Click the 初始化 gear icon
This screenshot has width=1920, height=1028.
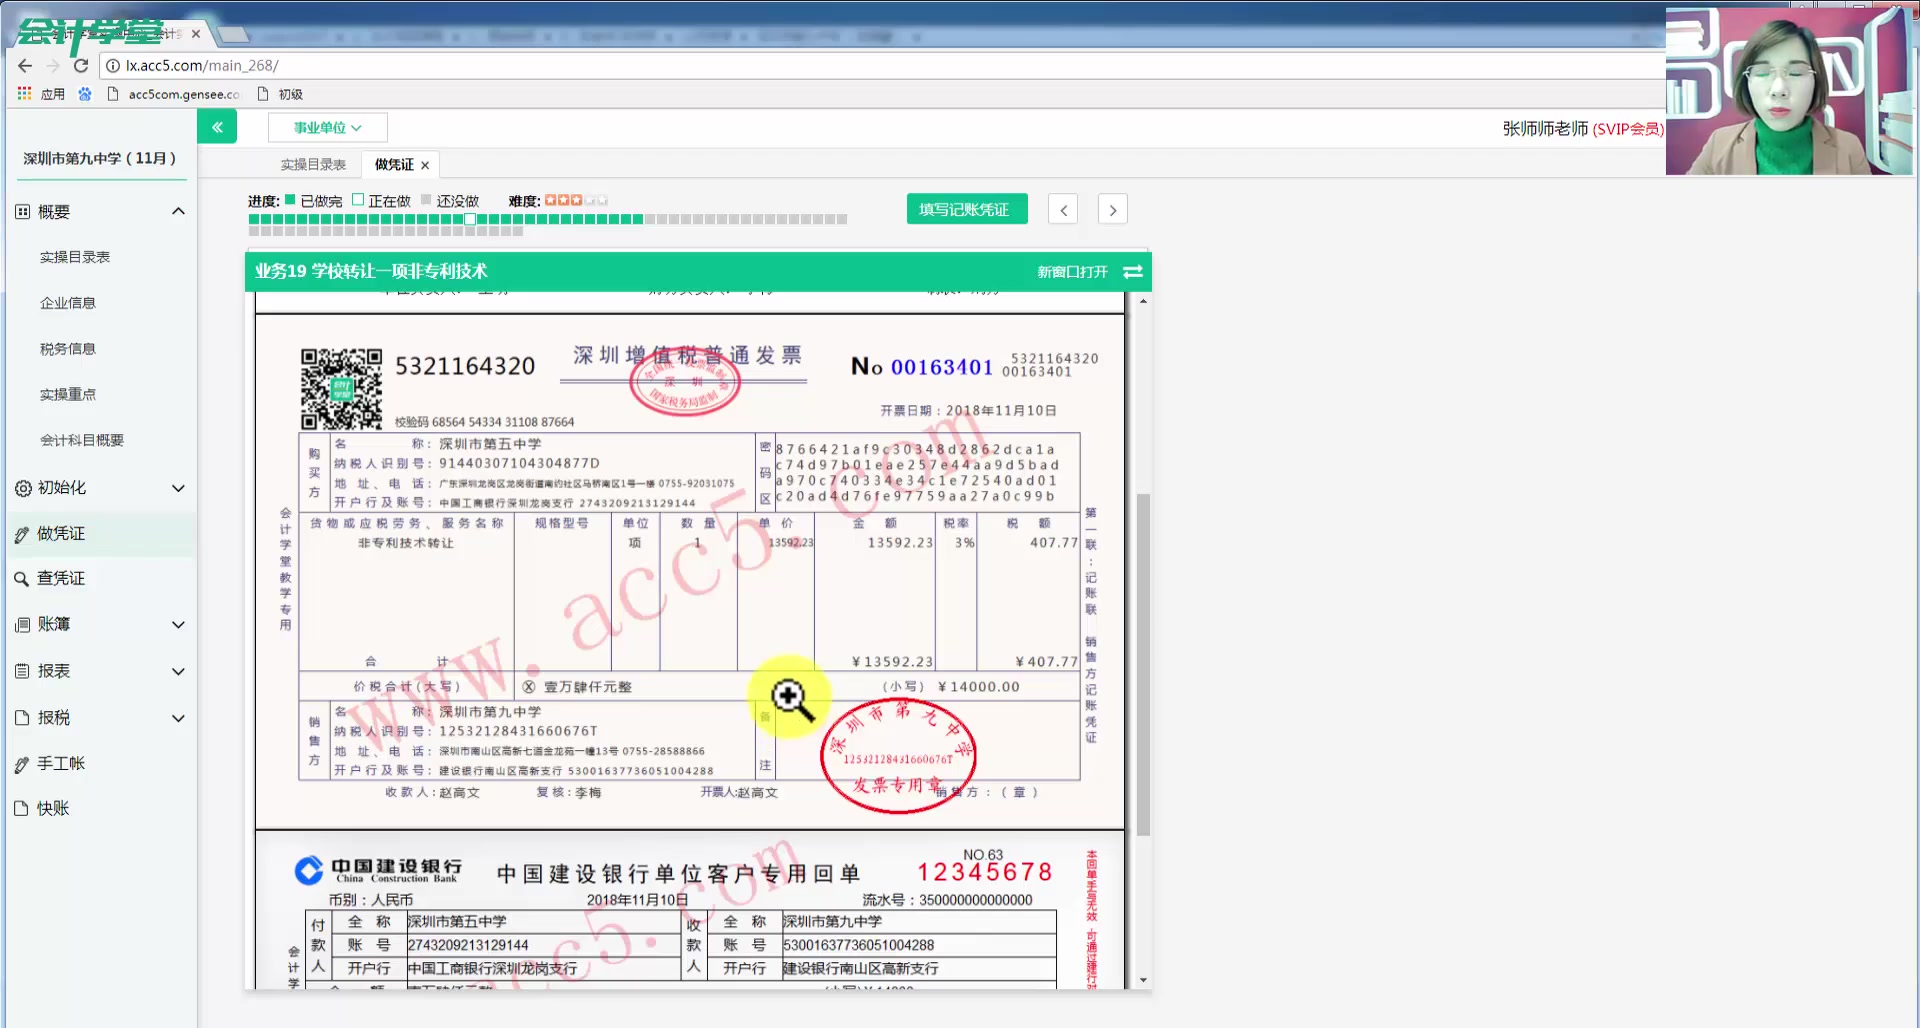point(22,488)
